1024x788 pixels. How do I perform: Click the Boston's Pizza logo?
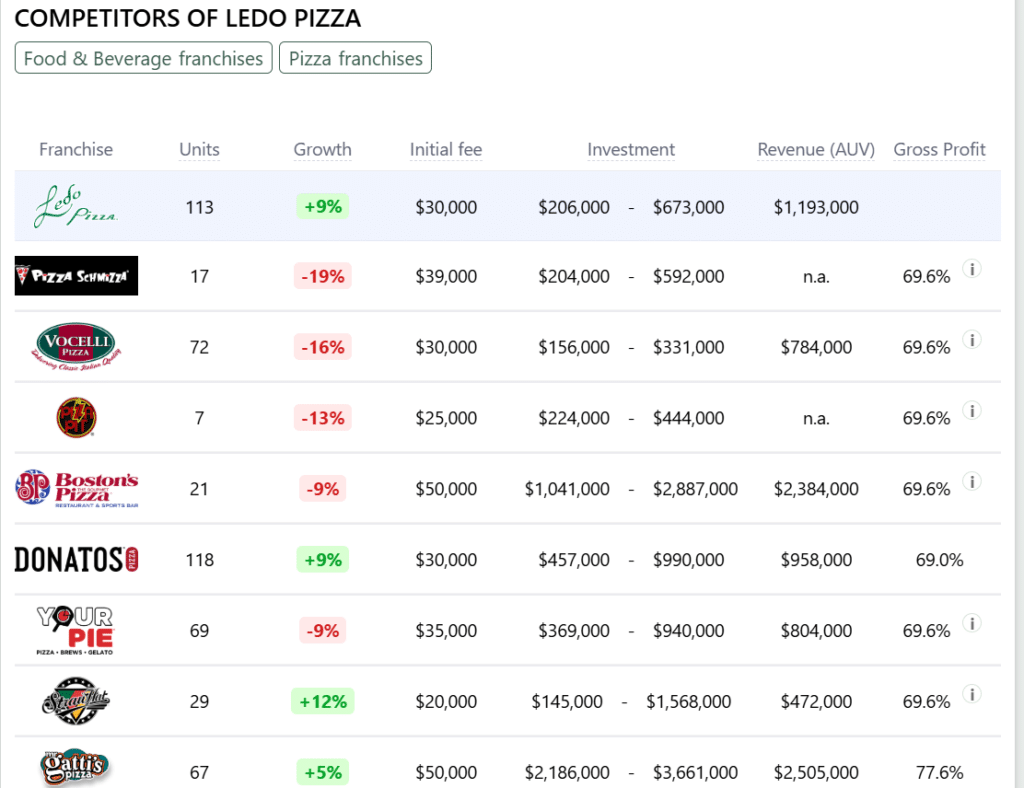[76, 488]
